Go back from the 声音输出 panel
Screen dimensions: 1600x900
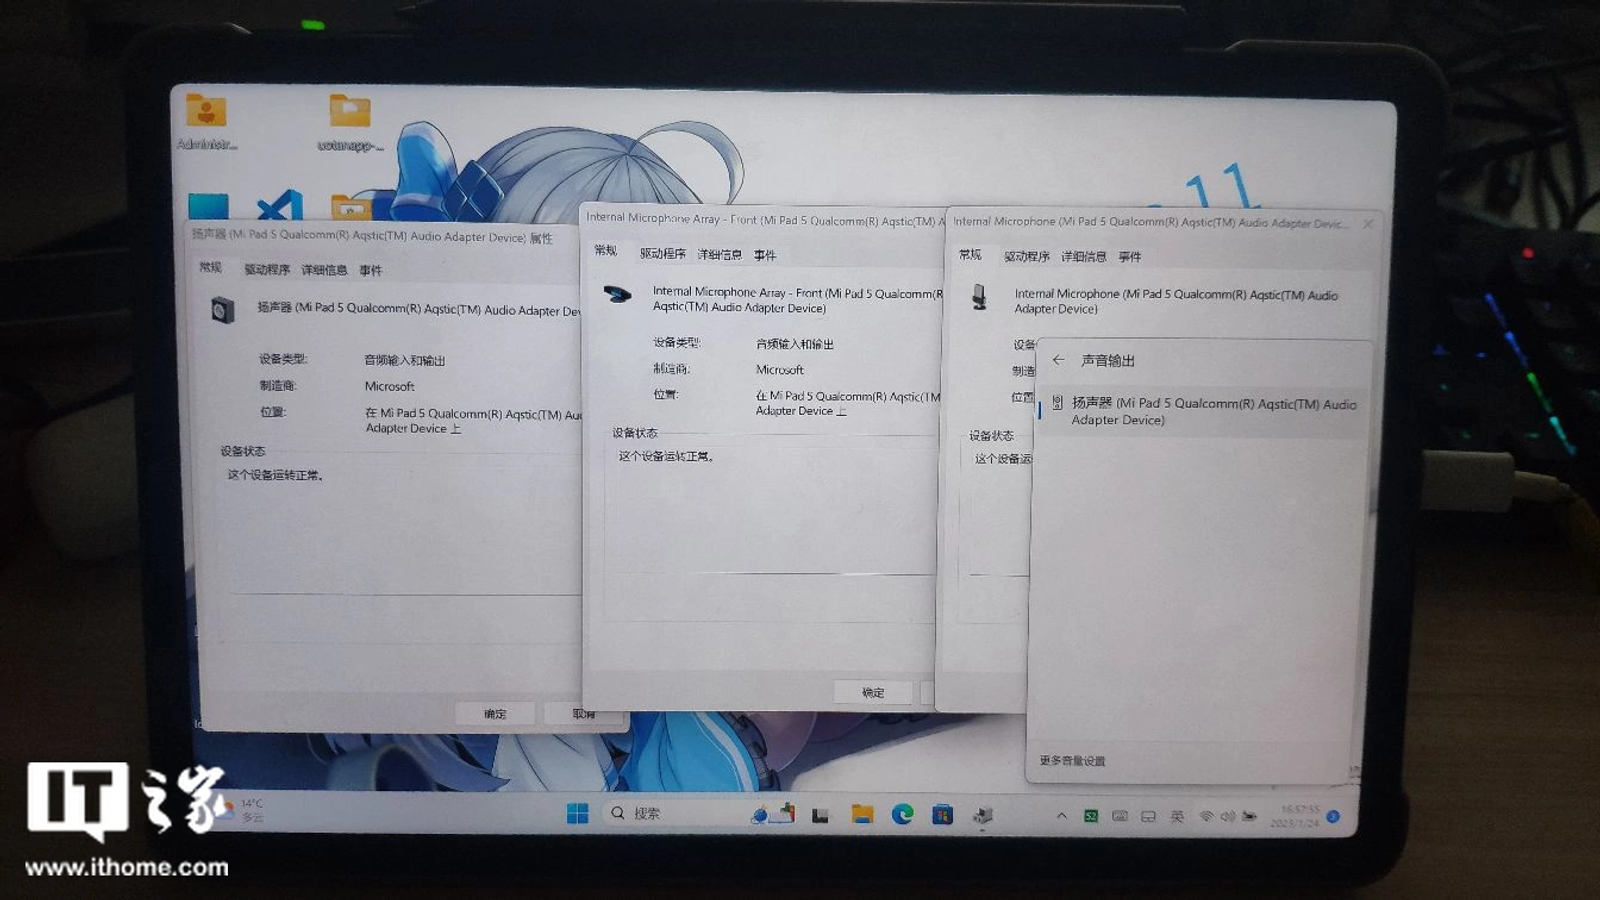pyautogui.click(x=1058, y=360)
